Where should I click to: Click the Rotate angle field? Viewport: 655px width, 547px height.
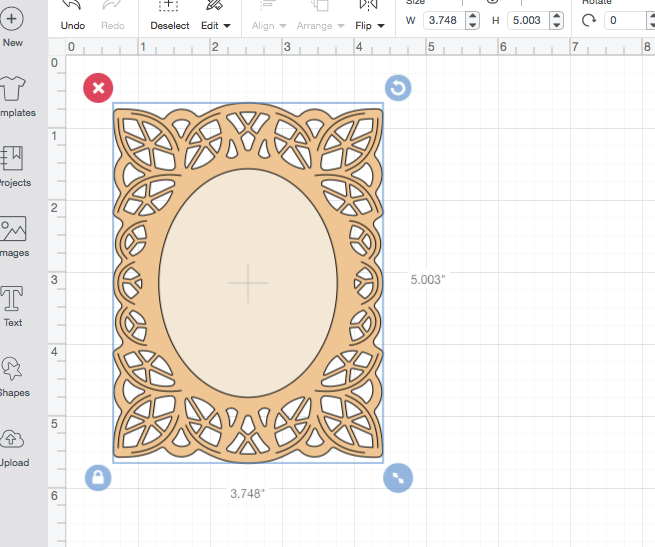(x=627, y=20)
